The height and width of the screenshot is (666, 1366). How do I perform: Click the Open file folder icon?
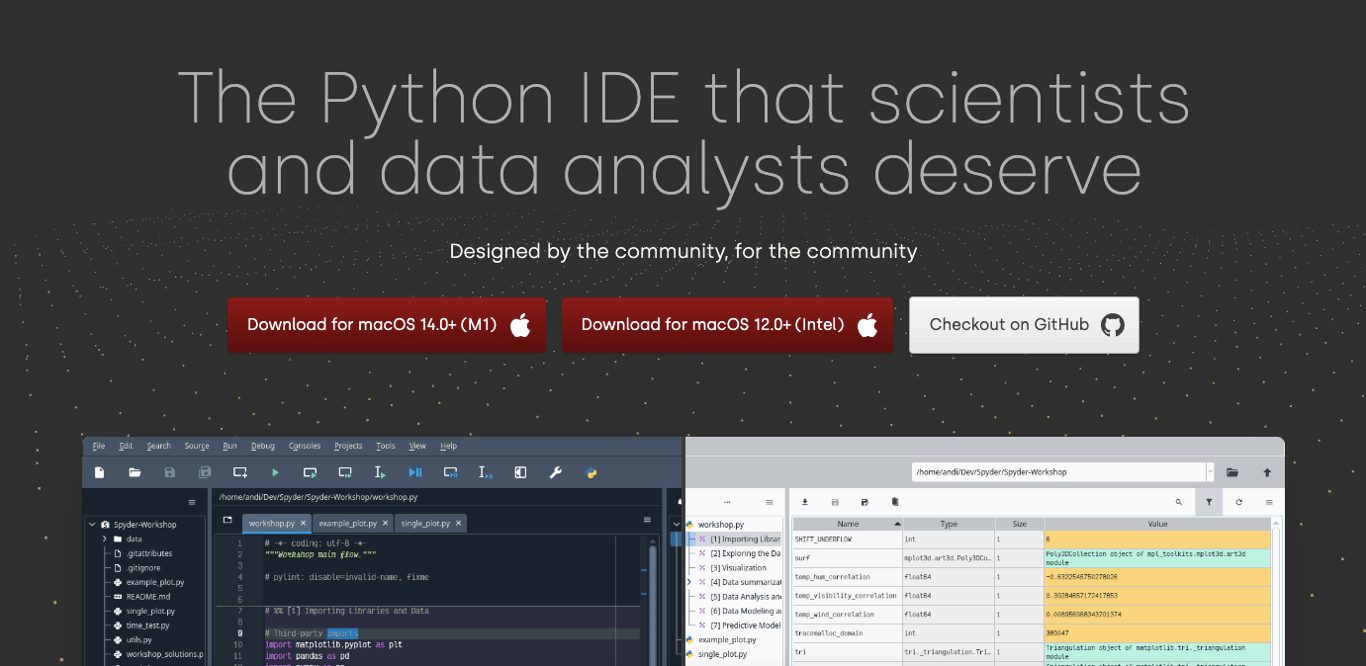[x=134, y=472]
